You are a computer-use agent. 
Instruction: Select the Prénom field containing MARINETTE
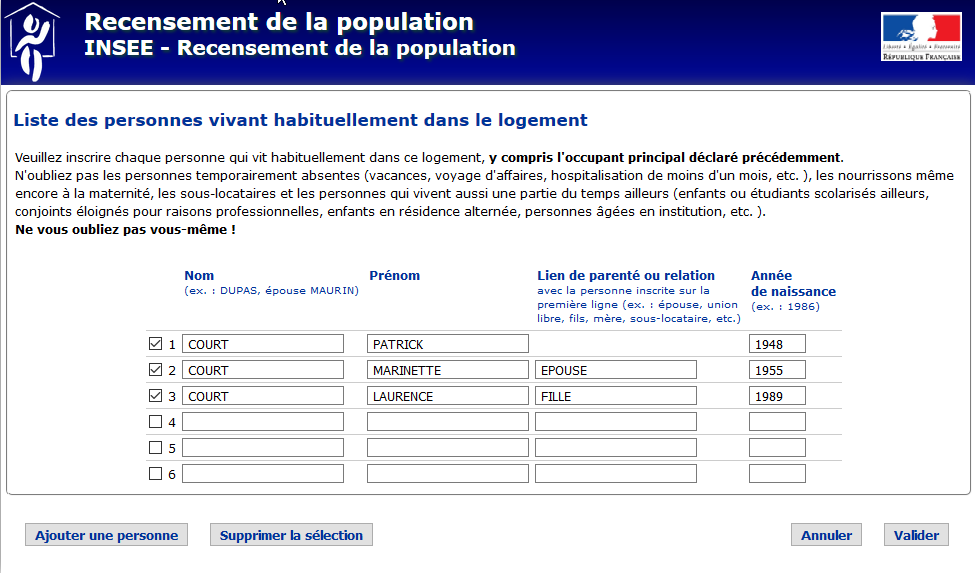[447, 370]
